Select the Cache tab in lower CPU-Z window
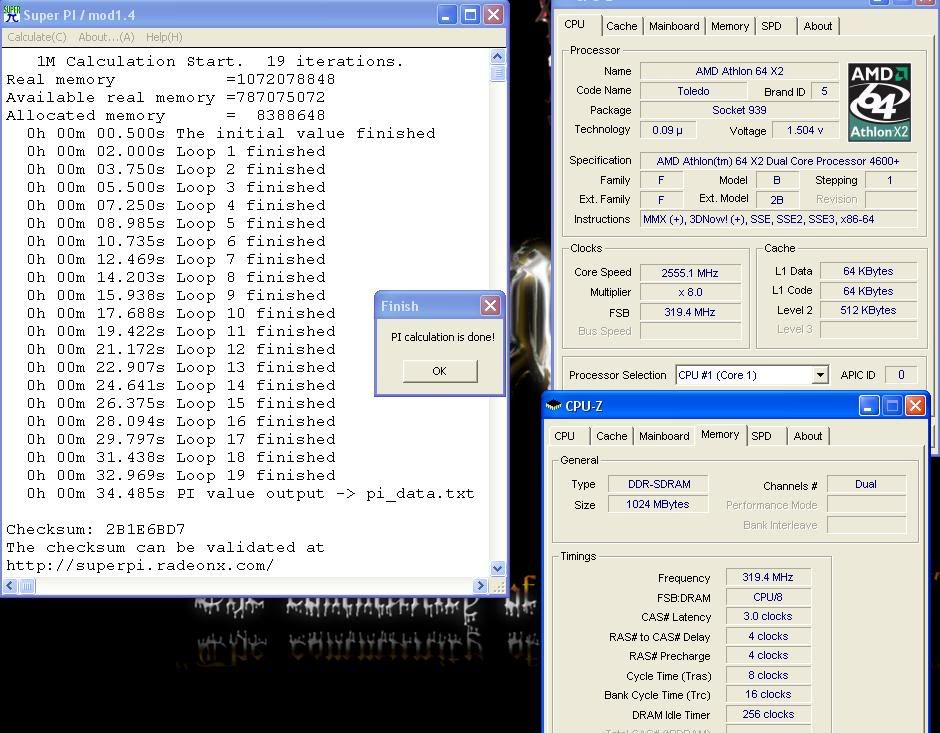This screenshot has width=940, height=733. [x=612, y=436]
